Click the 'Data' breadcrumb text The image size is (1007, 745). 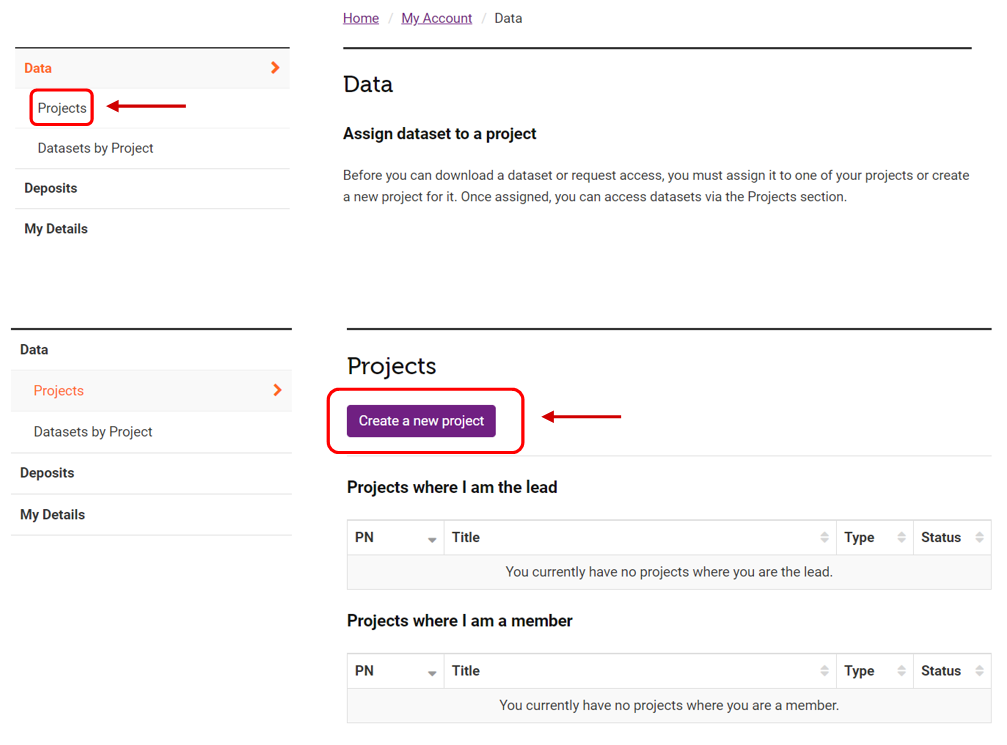[x=508, y=18]
